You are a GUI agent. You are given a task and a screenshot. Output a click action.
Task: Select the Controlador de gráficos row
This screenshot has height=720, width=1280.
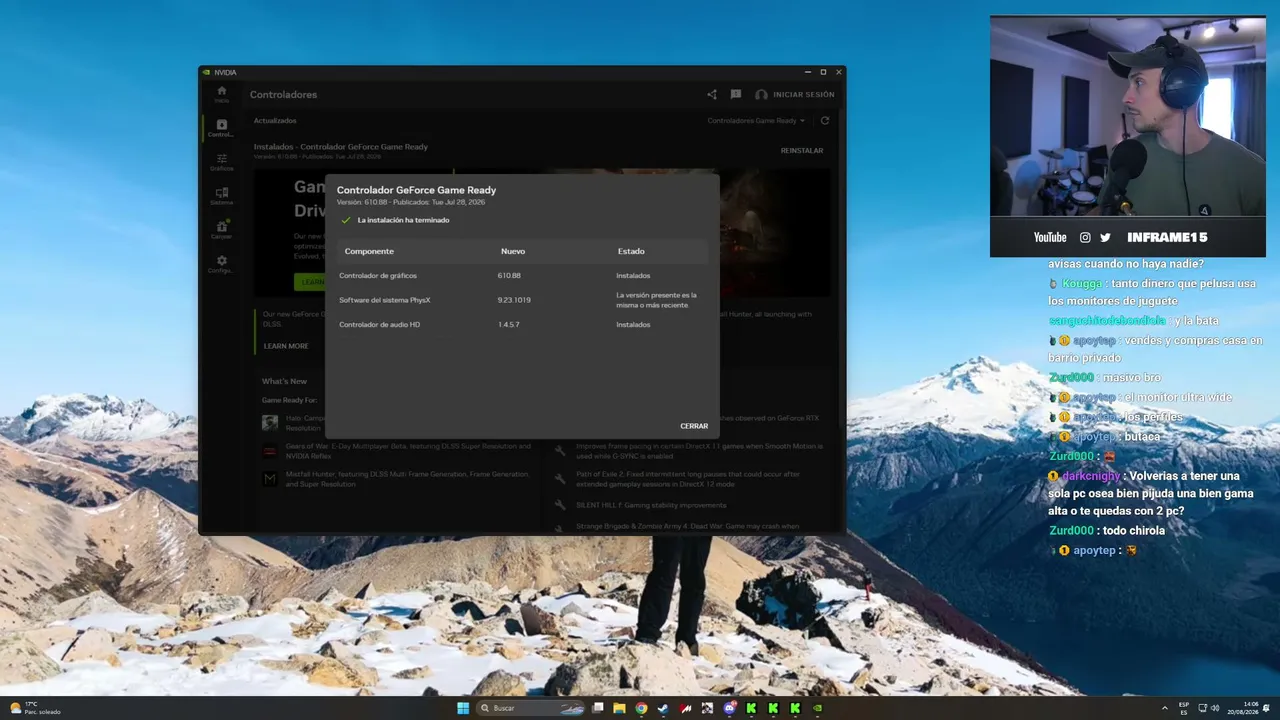pos(522,275)
